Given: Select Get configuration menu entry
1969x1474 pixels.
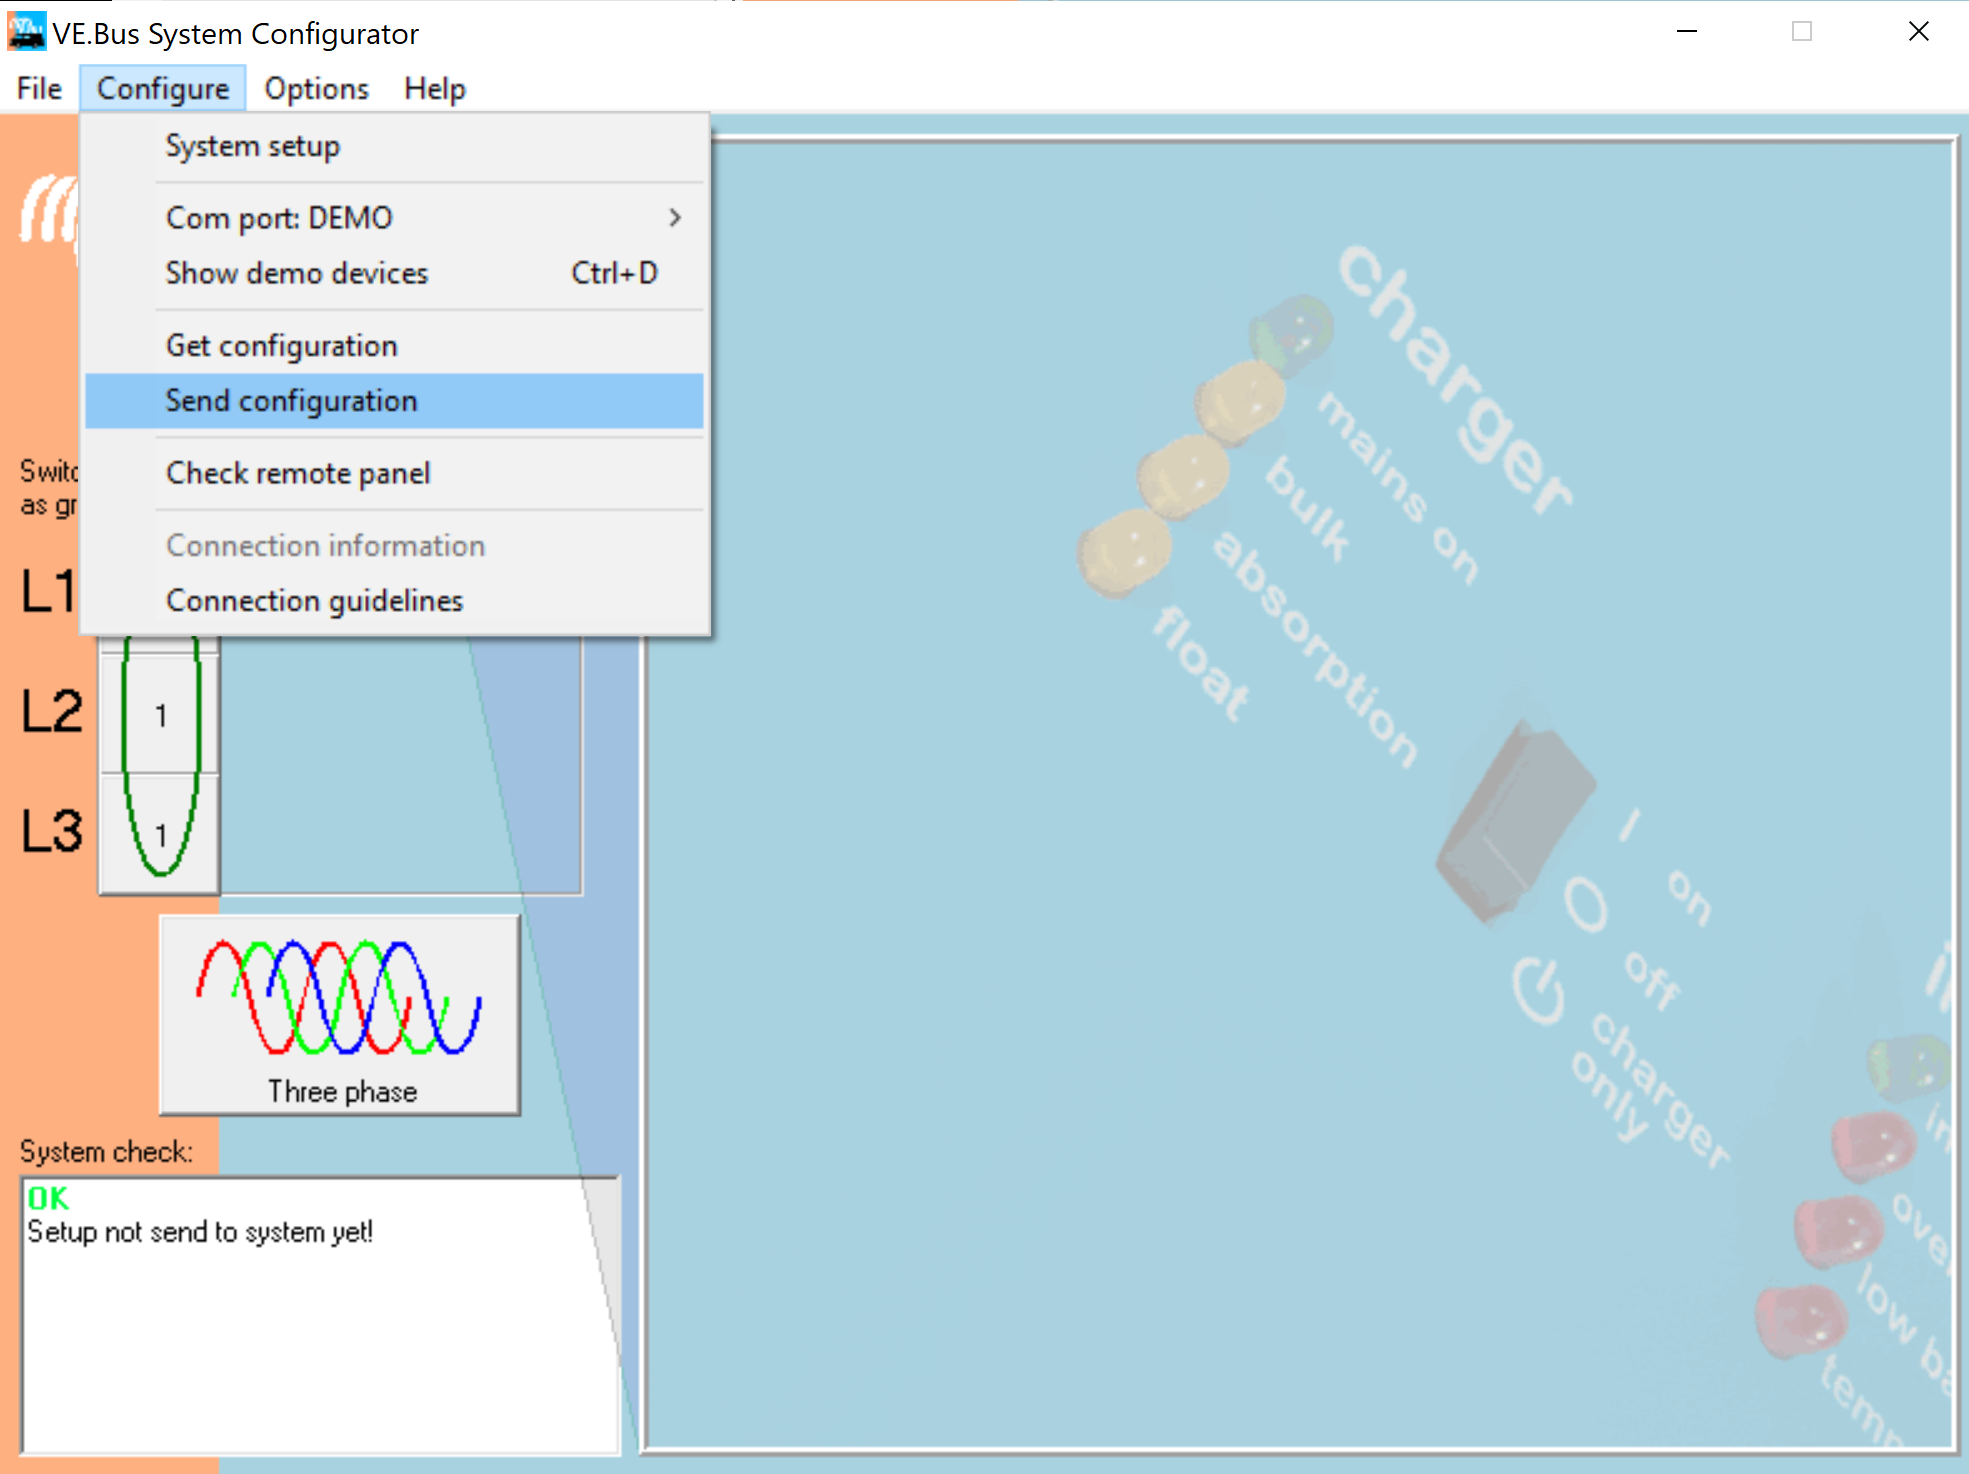Looking at the screenshot, I should coord(282,346).
